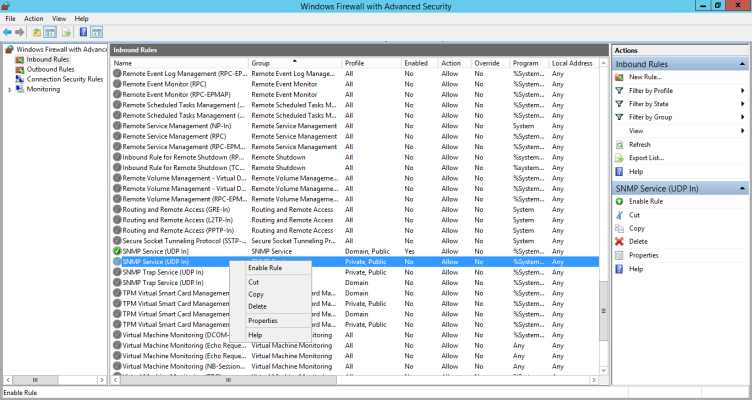Sort rules by the Enabled column header
This screenshot has width=752, height=400.
click(416, 63)
